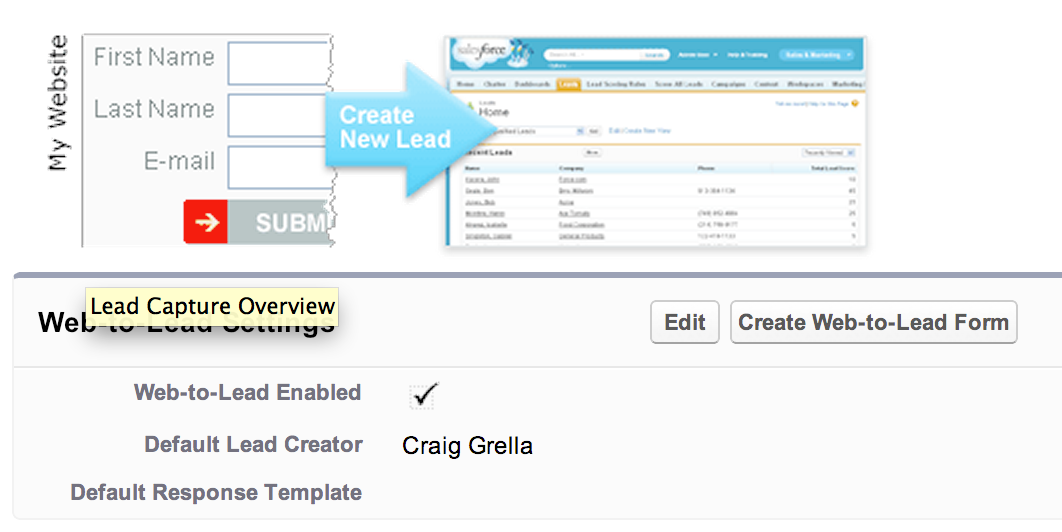
Task: Click the Default Lead Creator label
Action: pyautogui.click(x=253, y=445)
